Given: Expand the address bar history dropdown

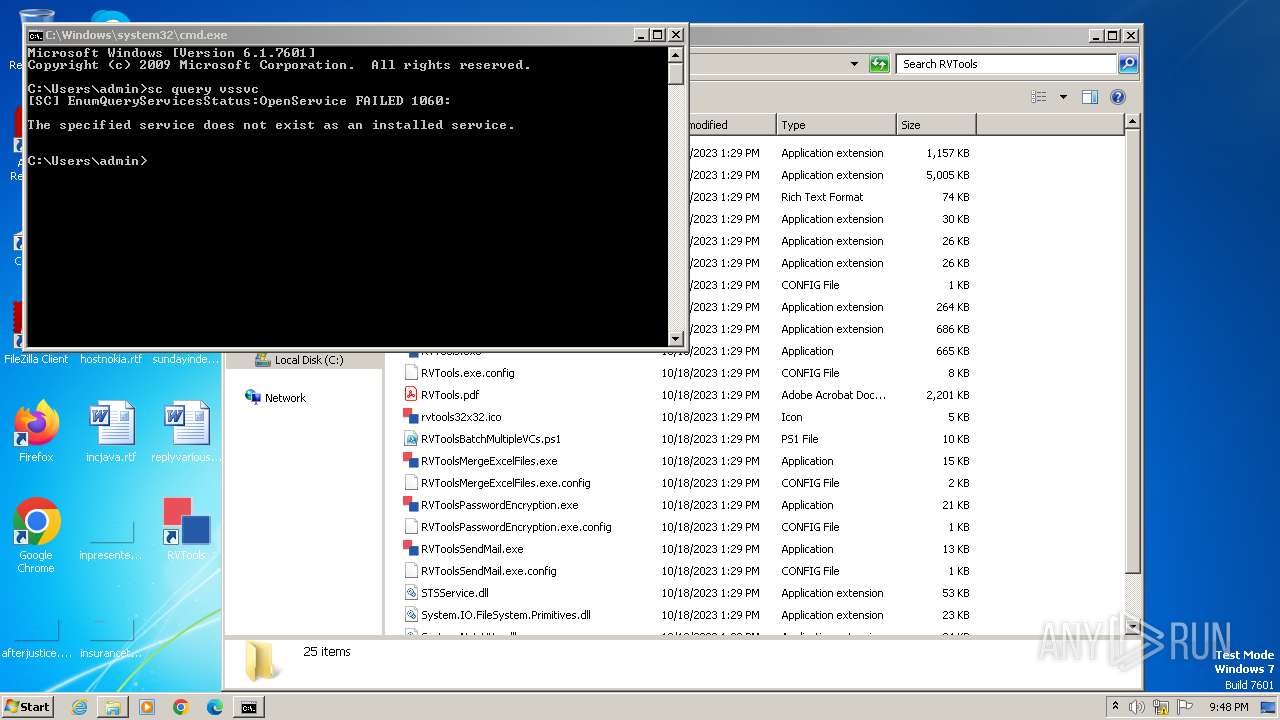Looking at the screenshot, I should pyautogui.click(x=854, y=64).
